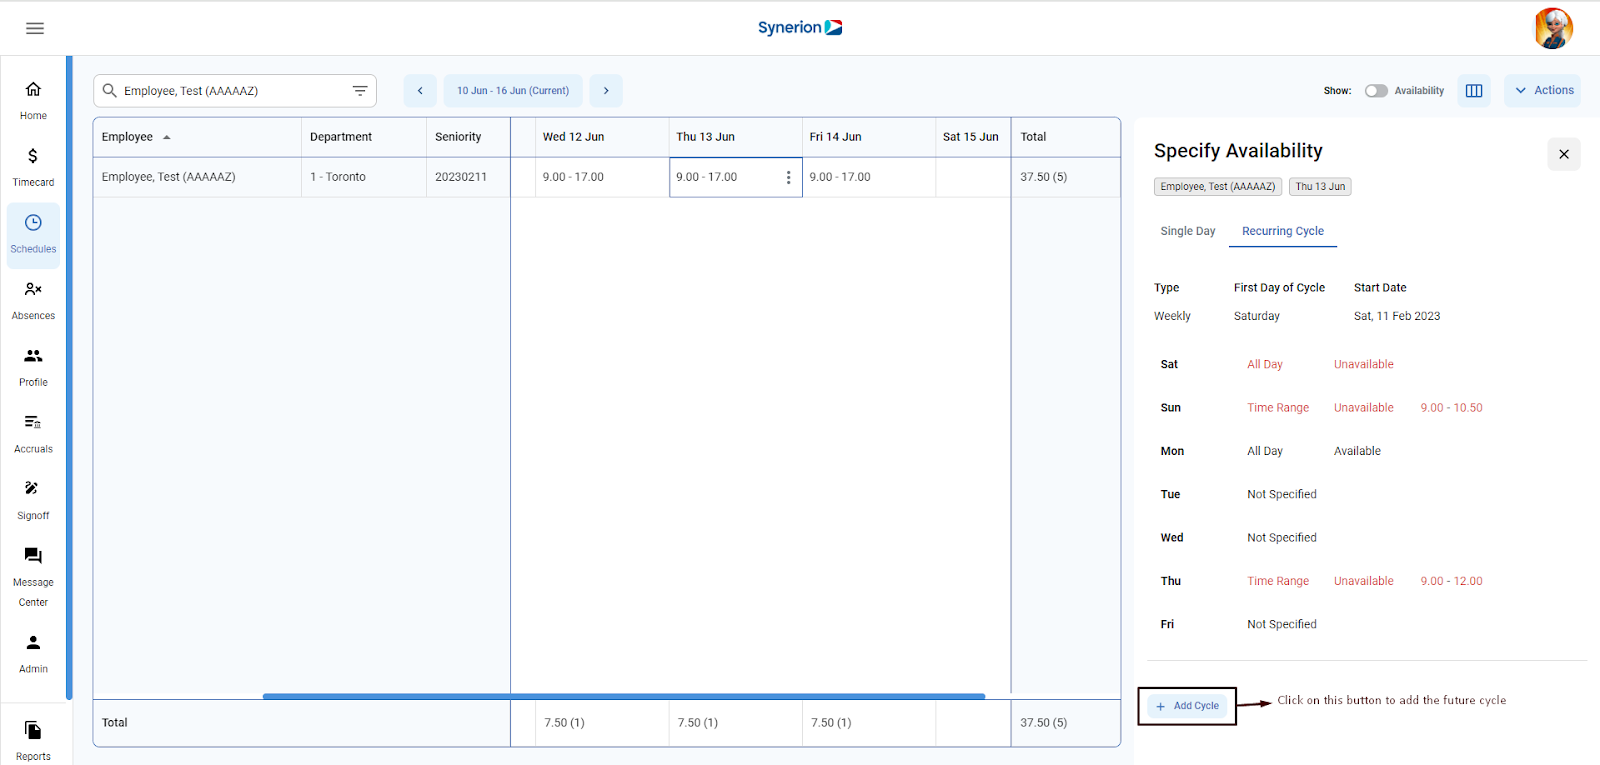Click the Add Cycle button
1600x765 pixels.
click(x=1187, y=706)
